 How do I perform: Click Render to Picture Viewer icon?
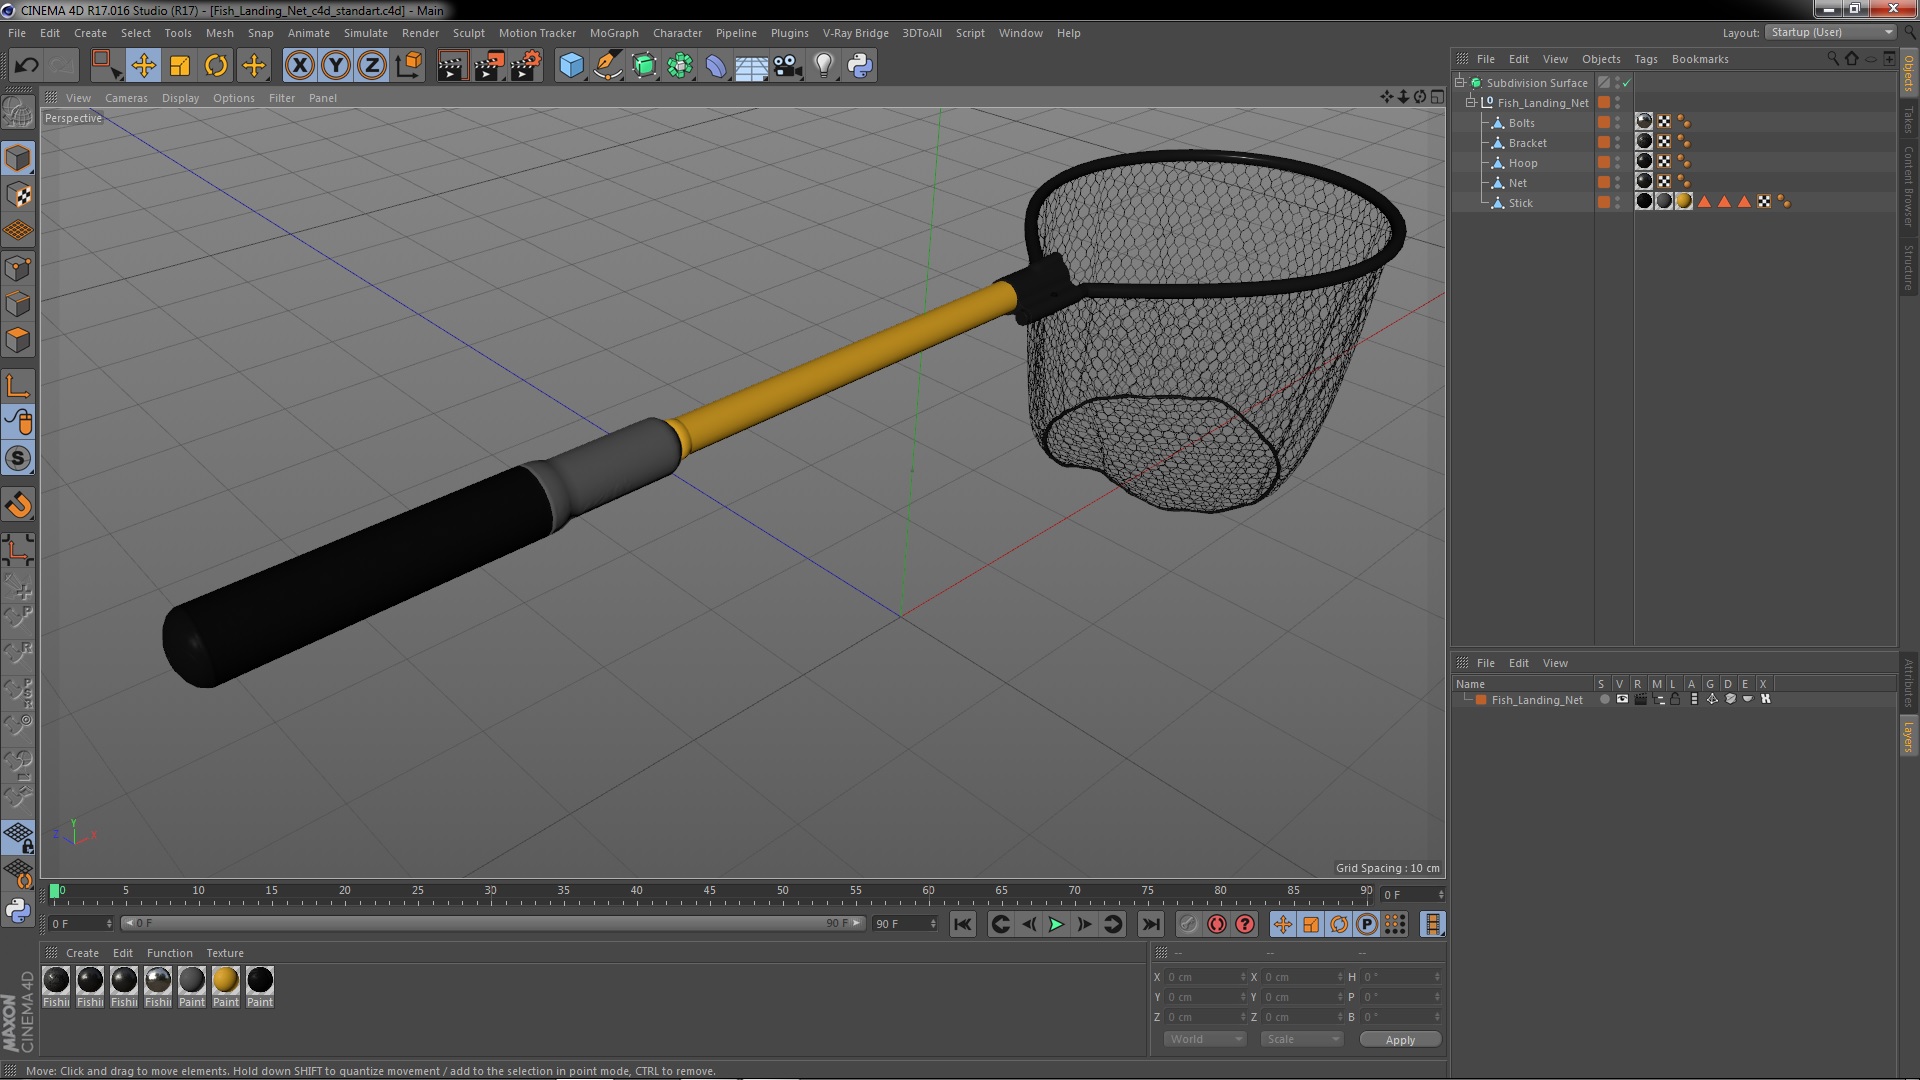click(489, 66)
